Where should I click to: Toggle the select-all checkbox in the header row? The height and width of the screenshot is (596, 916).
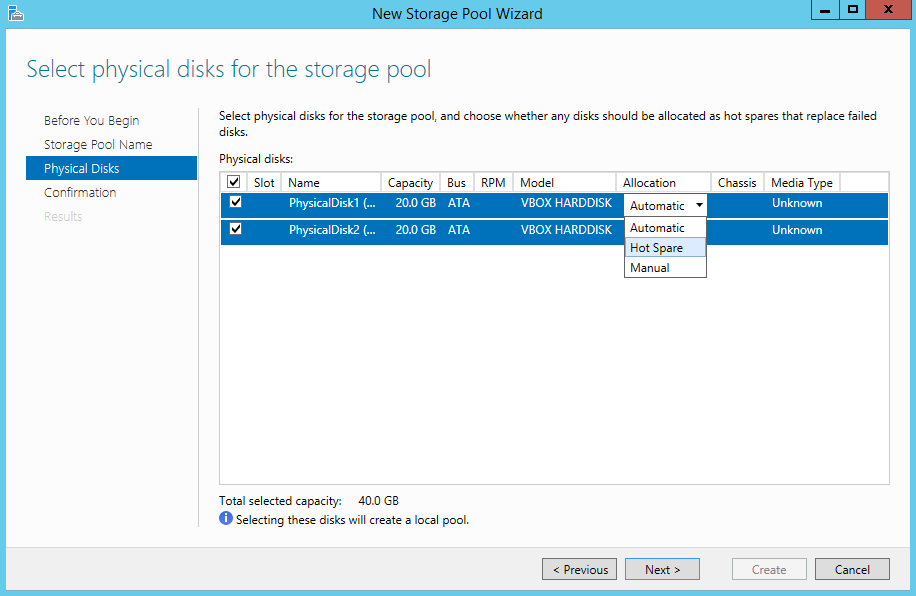coord(233,182)
